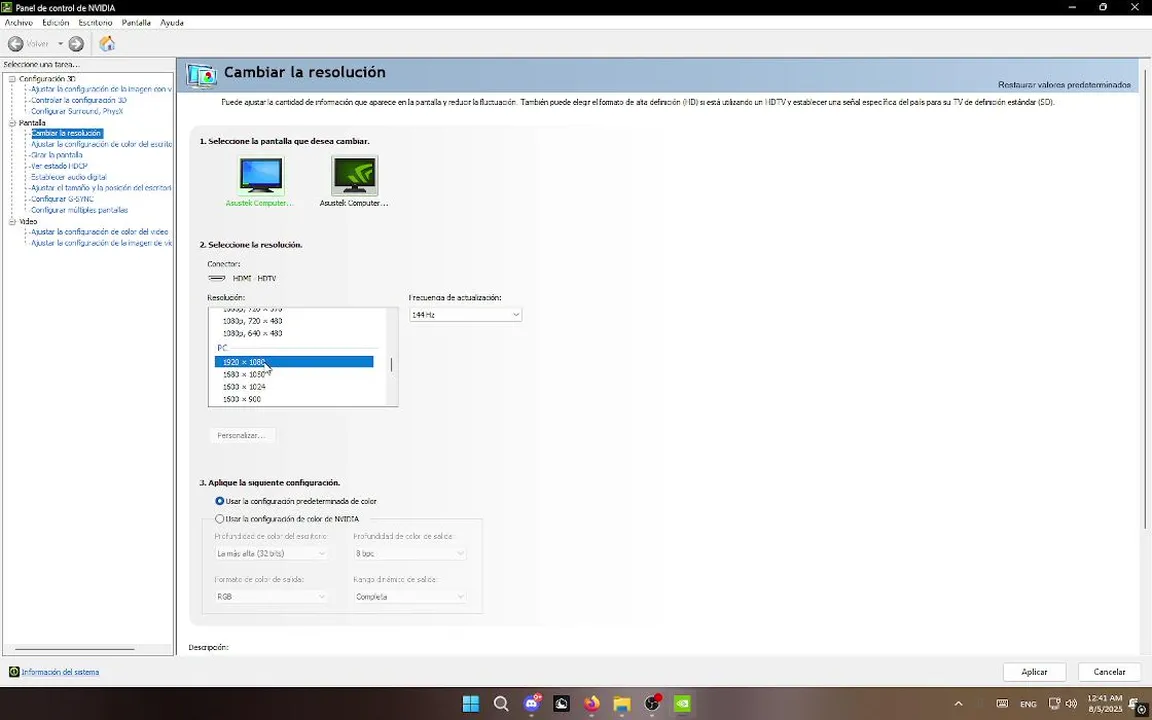
Task: Open the network tray icon
Action: (x=1054, y=704)
